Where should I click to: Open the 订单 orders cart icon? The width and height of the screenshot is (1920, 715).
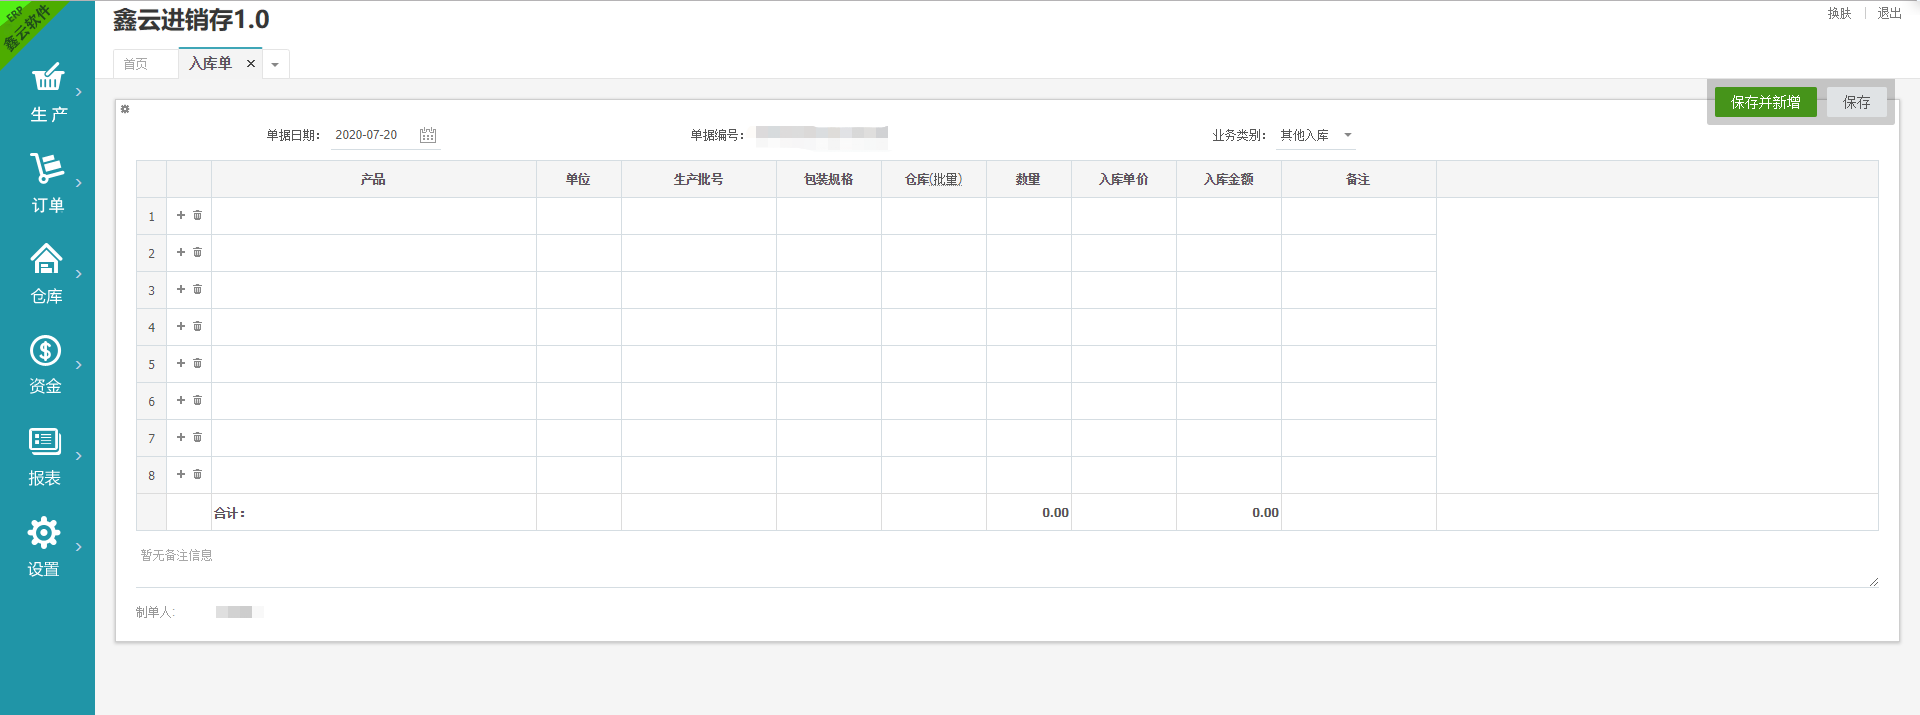coord(47,168)
